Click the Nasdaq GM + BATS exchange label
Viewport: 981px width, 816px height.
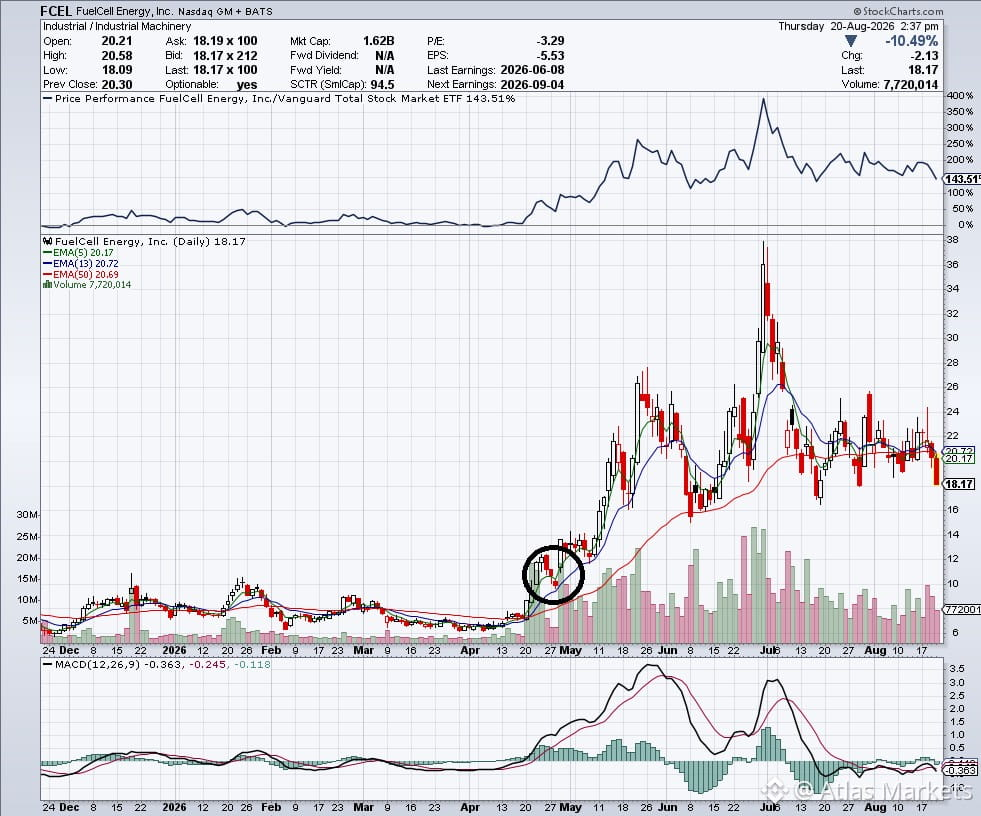(225, 11)
